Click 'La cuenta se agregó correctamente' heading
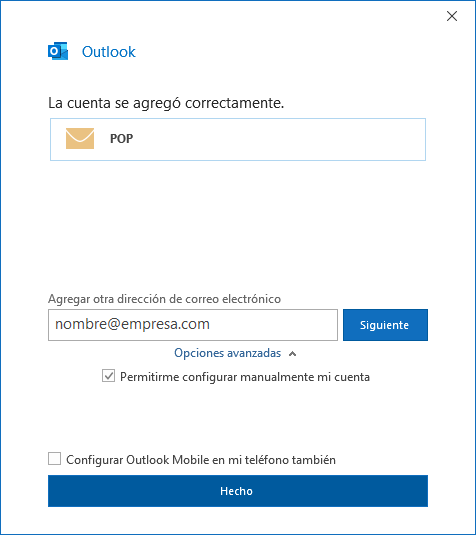 click(x=166, y=103)
